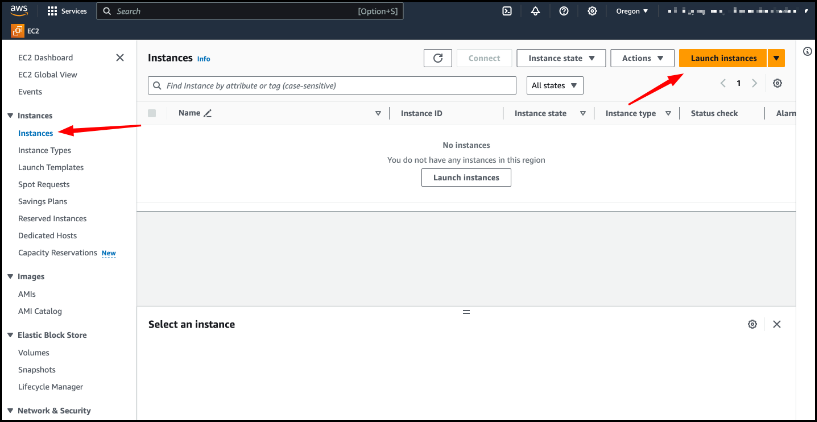Click the orange EC2 service icon

tap(17, 31)
